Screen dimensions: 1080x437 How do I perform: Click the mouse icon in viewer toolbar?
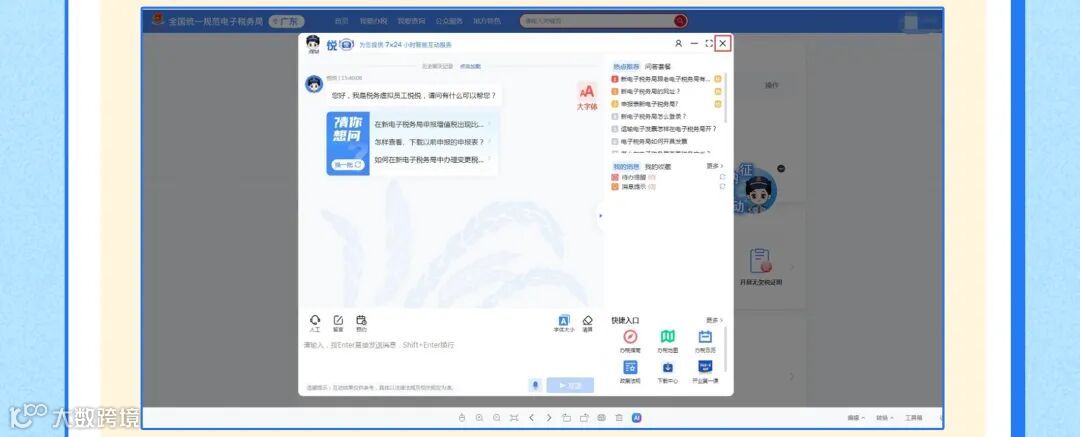point(462,418)
